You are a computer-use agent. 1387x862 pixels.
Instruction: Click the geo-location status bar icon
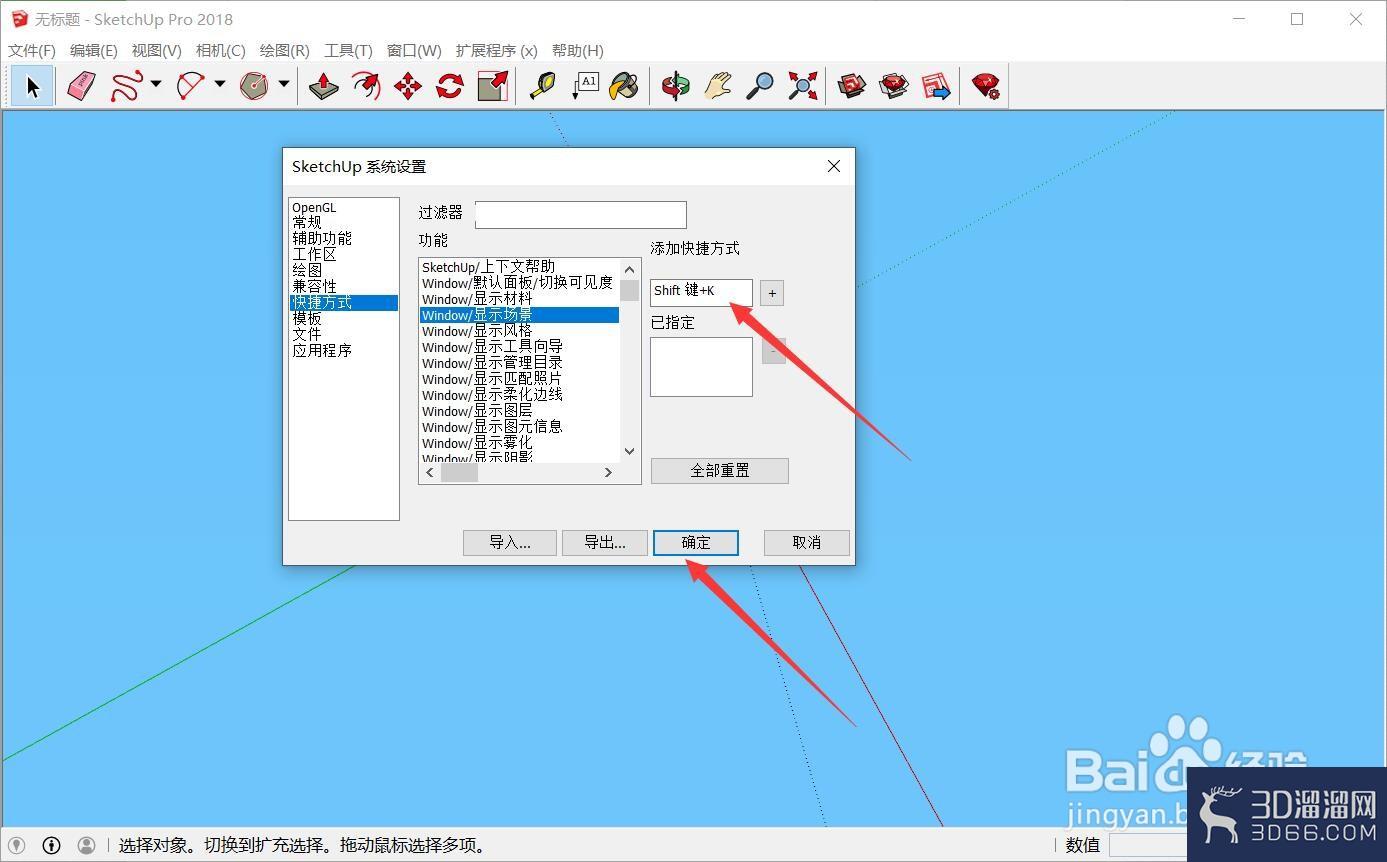[16, 846]
